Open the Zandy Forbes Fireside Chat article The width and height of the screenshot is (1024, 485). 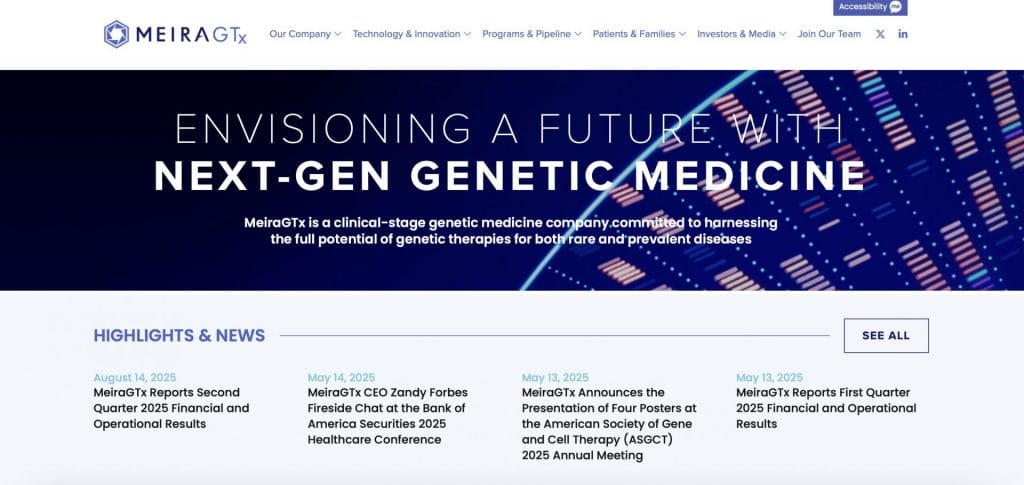(x=387, y=416)
